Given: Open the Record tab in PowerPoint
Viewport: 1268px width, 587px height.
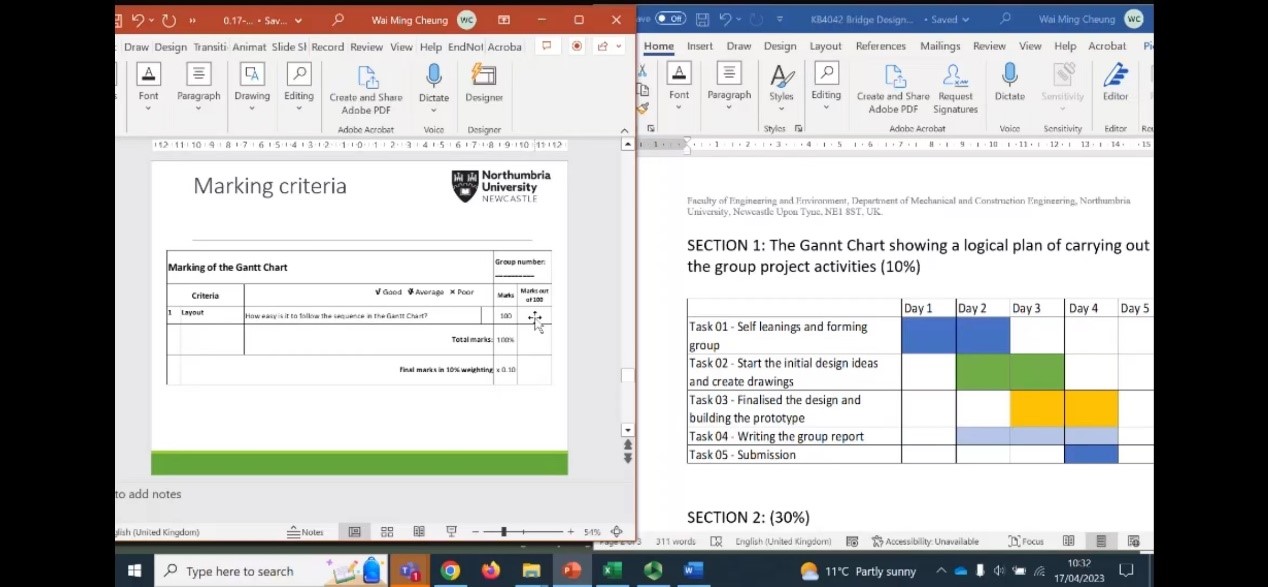Looking at the screenshot, I should click(327, 47).
